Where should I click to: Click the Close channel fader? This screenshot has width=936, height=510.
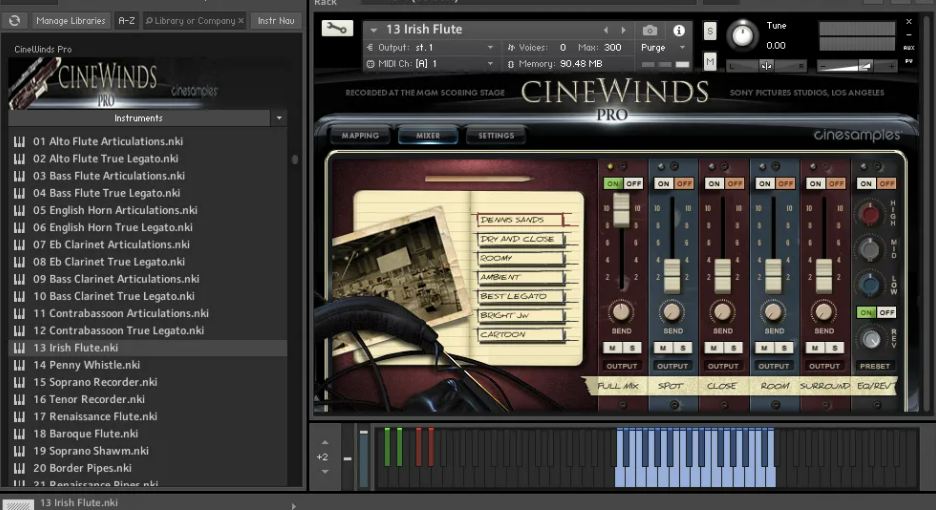(x=722, y=276)
